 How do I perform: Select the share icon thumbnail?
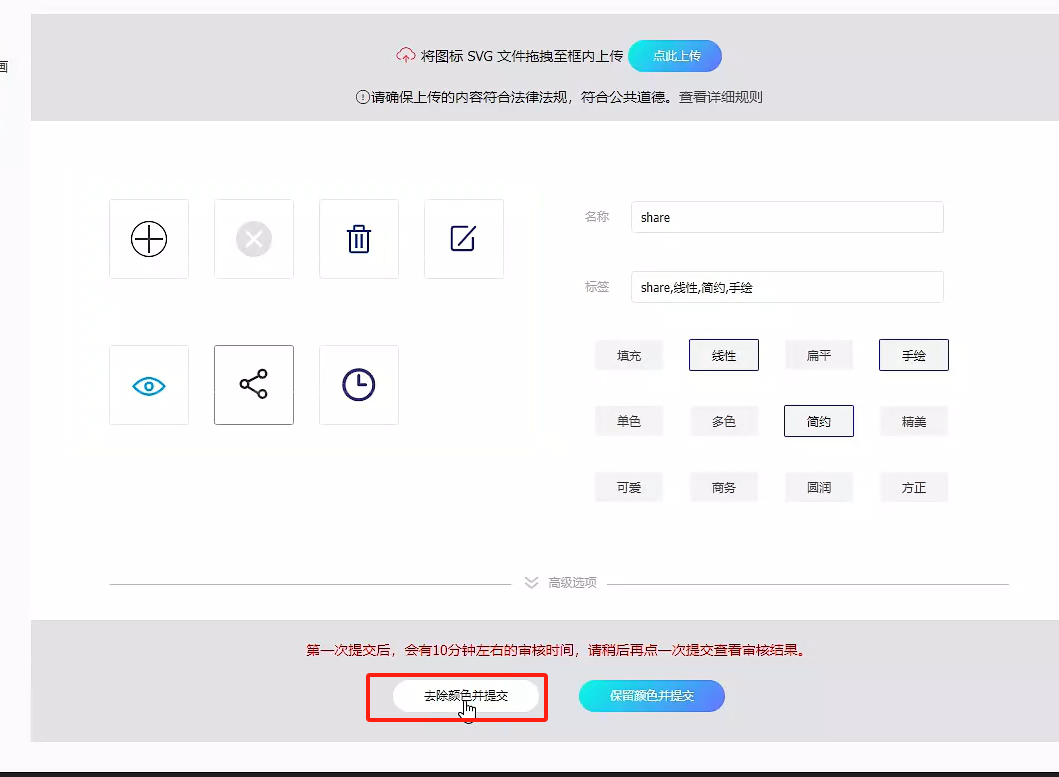pos(254,385)
